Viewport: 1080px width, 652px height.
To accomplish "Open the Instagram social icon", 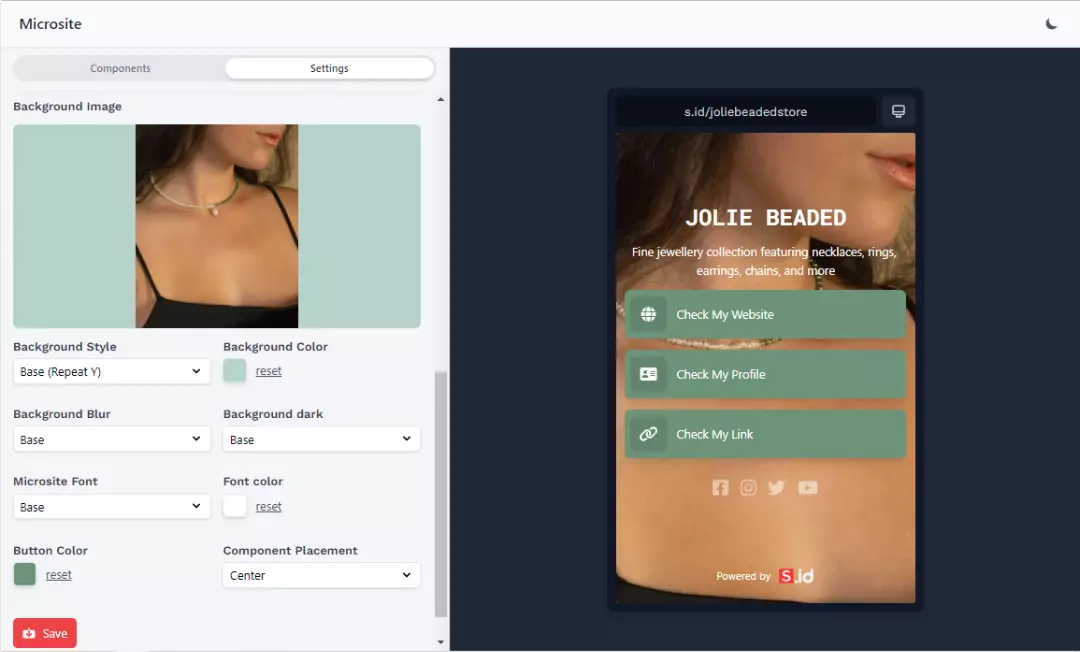I will 748,488.
